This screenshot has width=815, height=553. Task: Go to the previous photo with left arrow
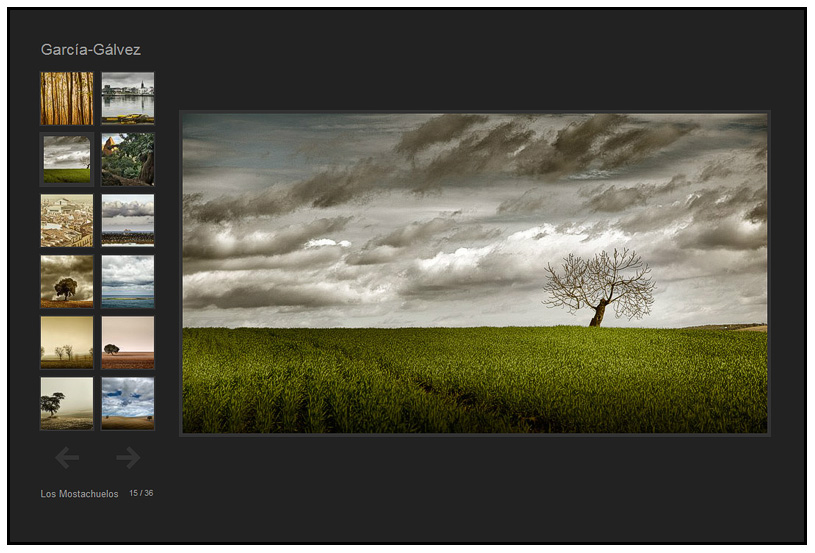pyautogui.click(x=67, y=457)
